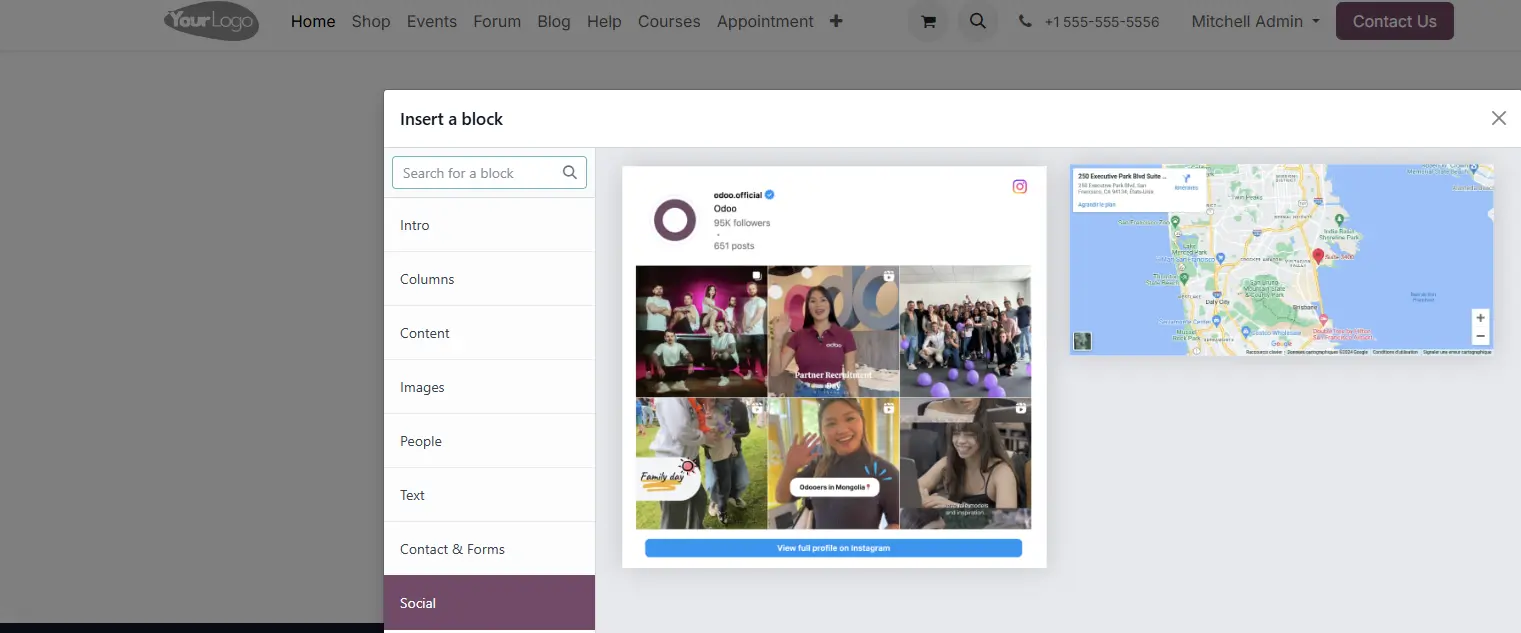Click the odoo.official username text

tap(738, 195)
